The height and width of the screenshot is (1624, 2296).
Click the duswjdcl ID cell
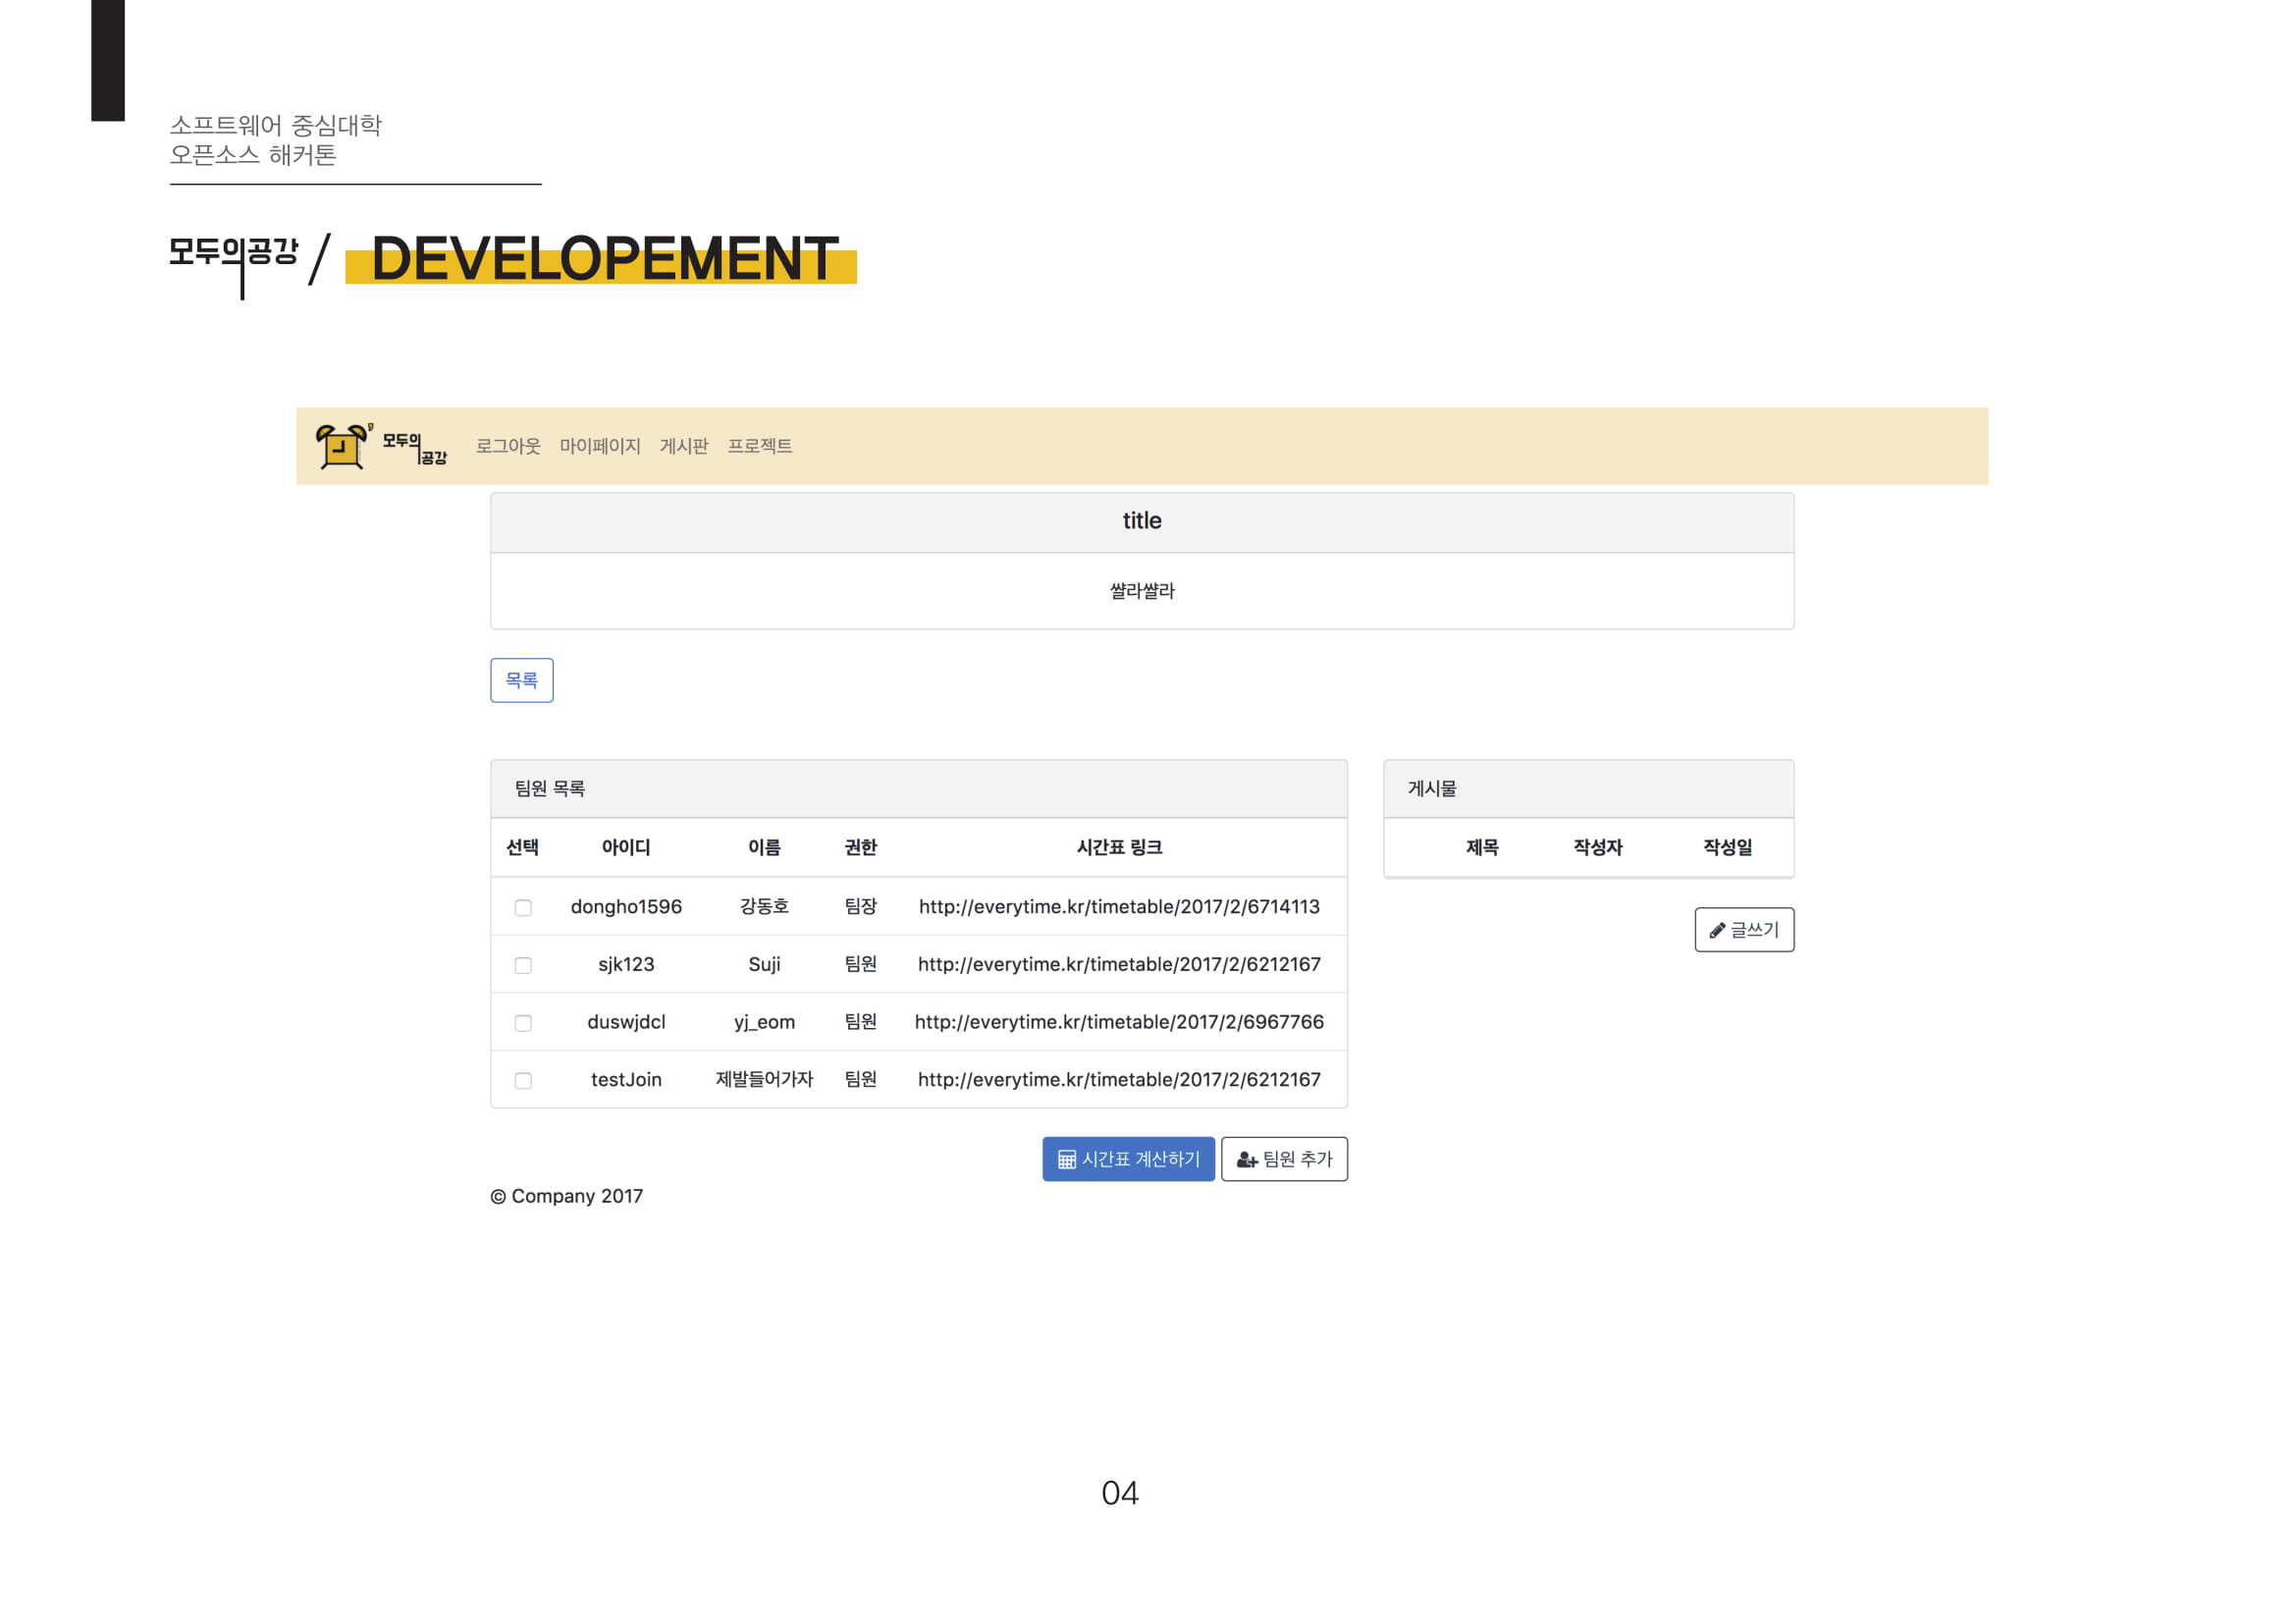coord(626,1022)
